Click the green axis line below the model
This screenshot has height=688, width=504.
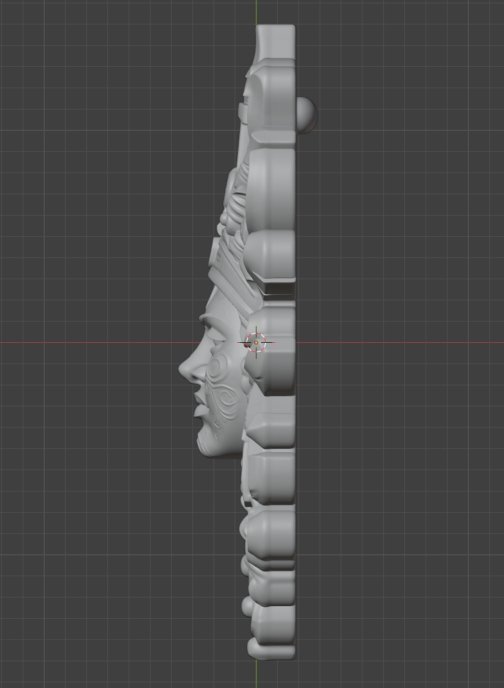click(257, 674)
